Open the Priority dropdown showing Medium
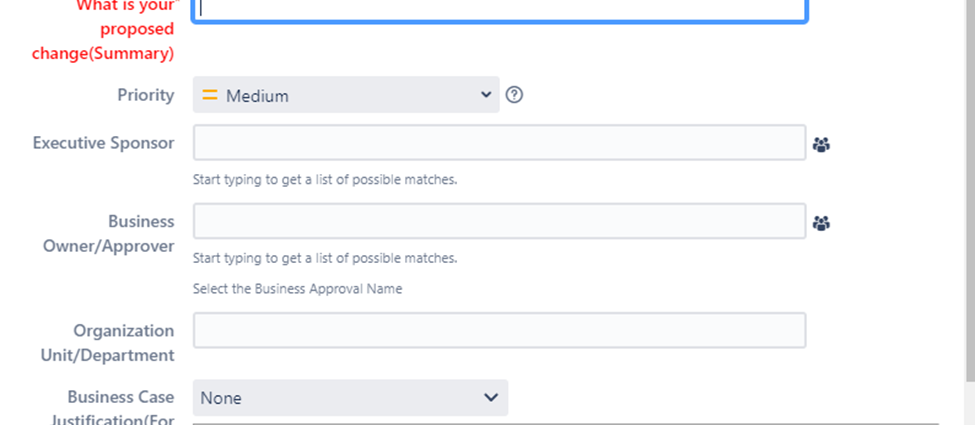Screen dimensions: 975x425 [346, 95]
